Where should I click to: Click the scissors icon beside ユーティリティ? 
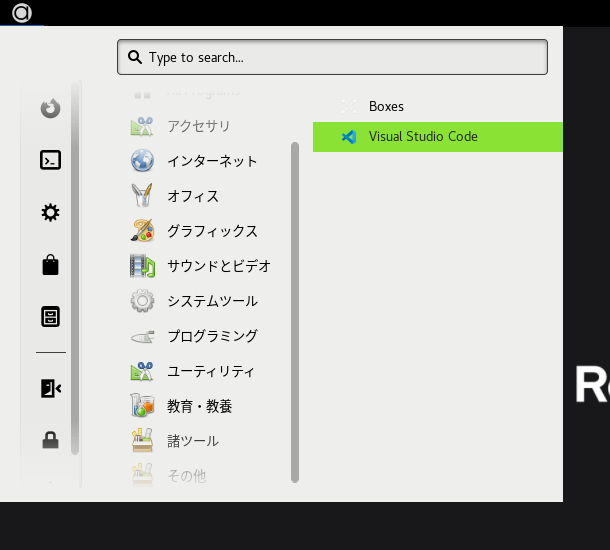(x=142, y=371)
